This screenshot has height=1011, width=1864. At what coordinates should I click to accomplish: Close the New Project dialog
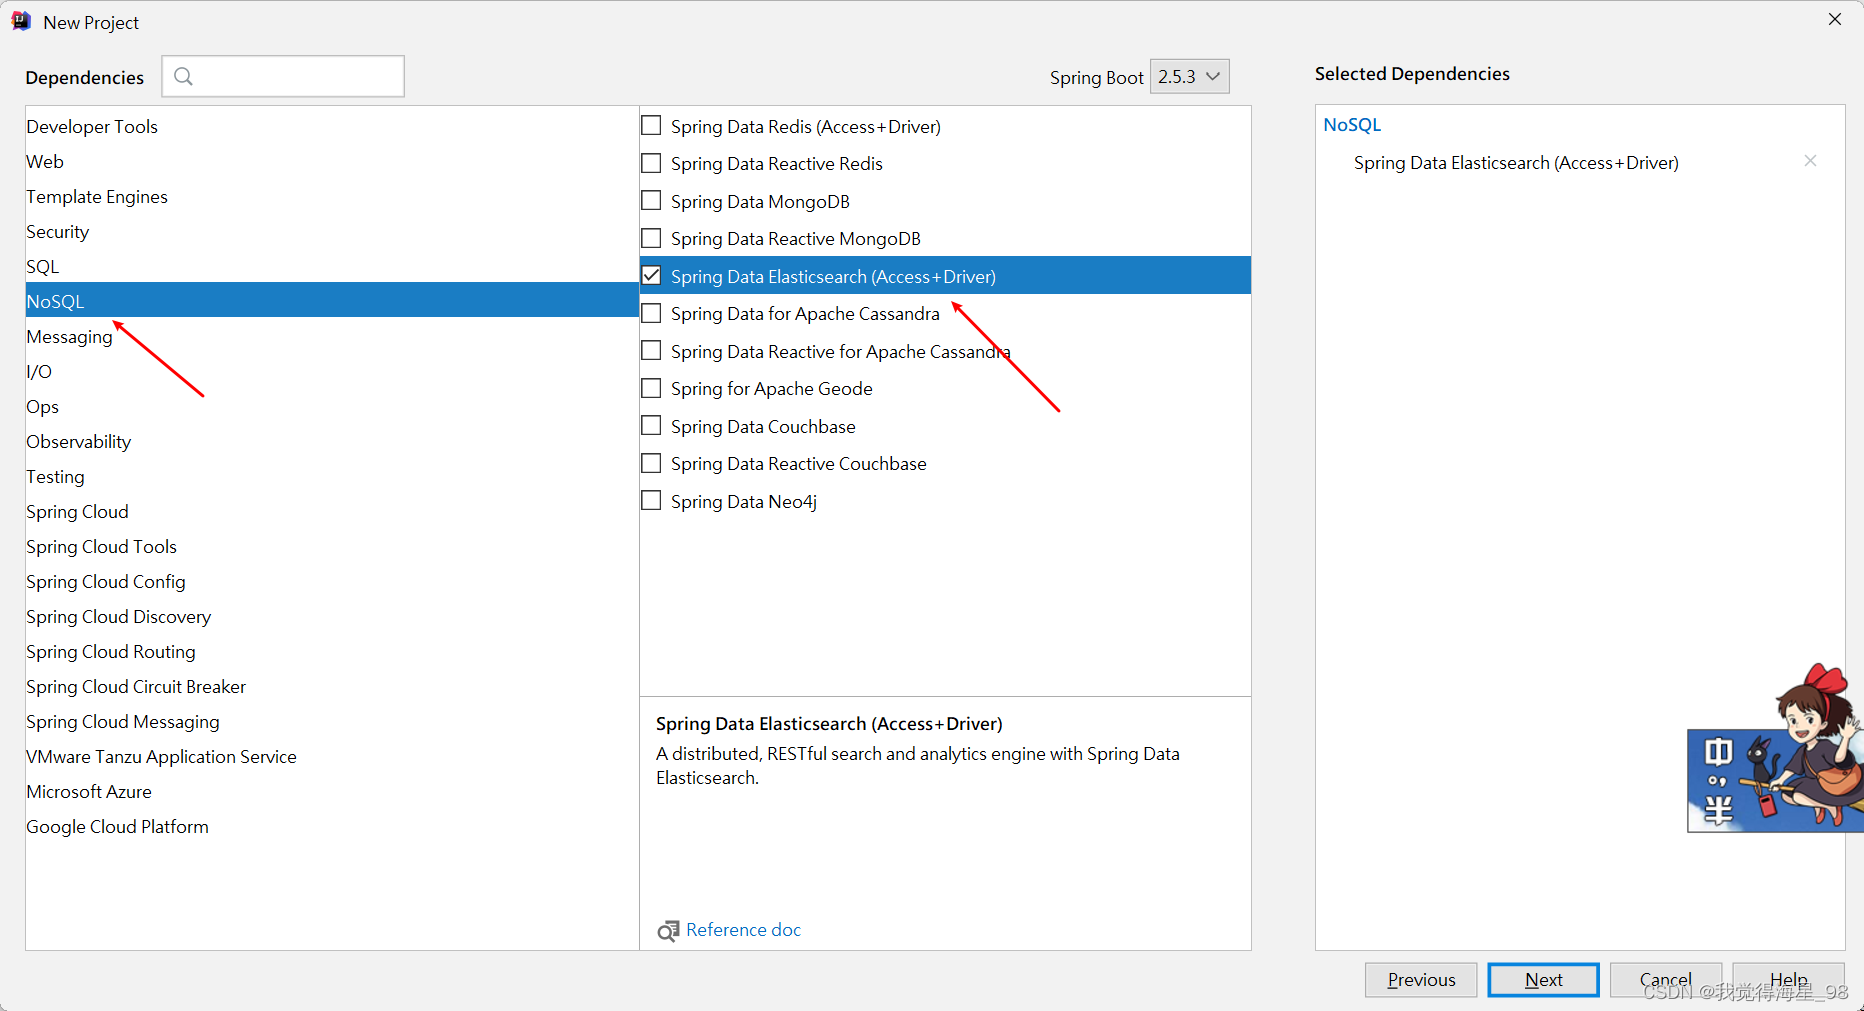pyautogui.click(x=1835, y=19)
